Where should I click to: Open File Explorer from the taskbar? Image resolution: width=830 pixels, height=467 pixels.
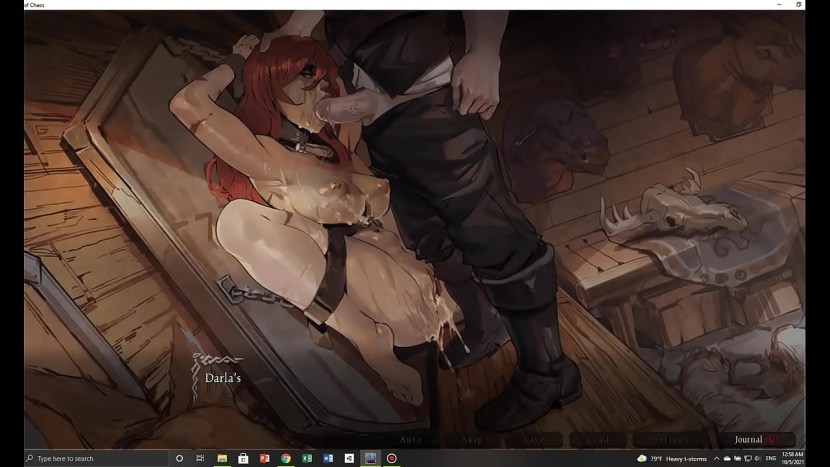222,458
